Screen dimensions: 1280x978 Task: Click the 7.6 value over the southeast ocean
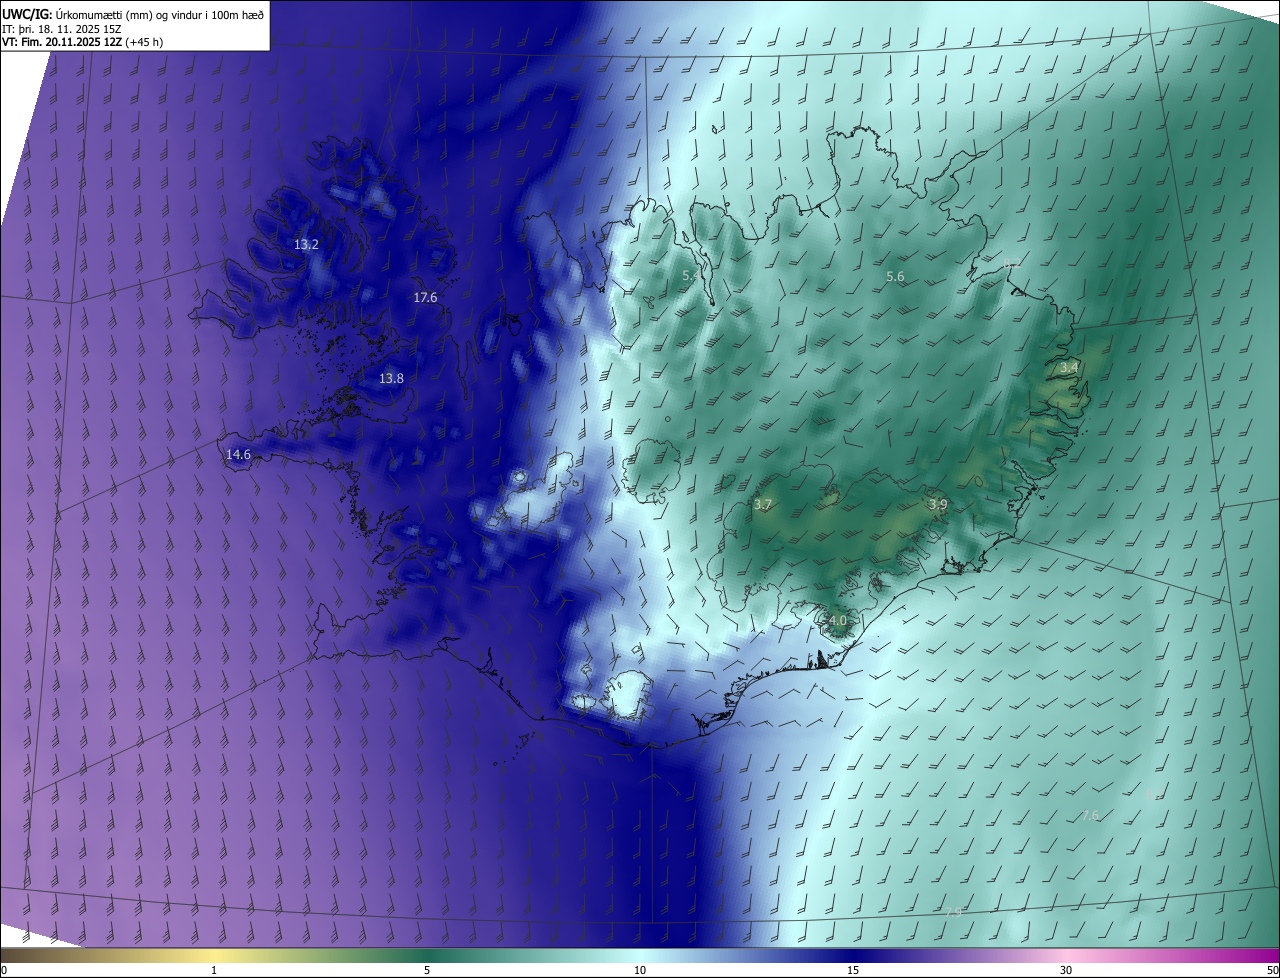coord(1091,816)
